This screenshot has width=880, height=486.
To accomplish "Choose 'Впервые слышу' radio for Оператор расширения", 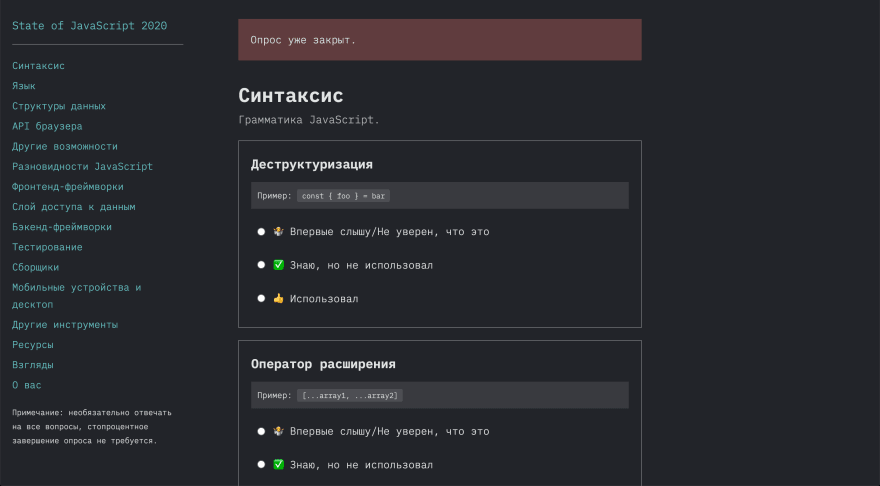I will [261, 431].
